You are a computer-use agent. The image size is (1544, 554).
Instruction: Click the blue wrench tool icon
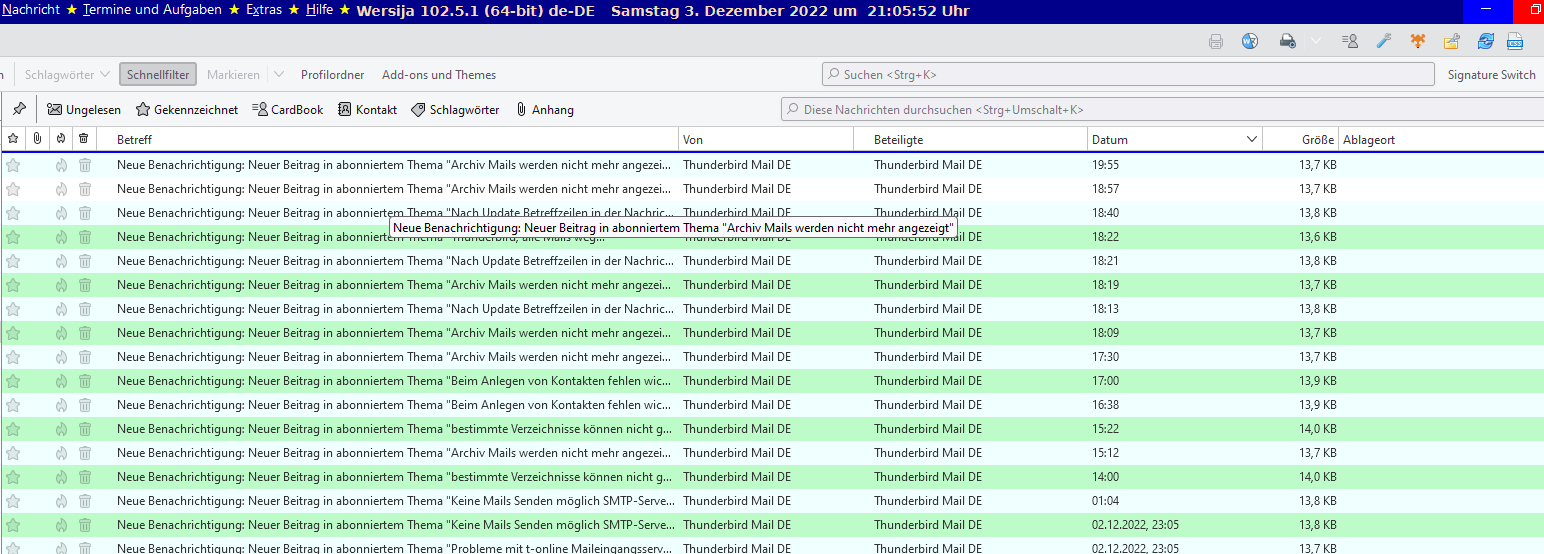[x=1384, y=41]
